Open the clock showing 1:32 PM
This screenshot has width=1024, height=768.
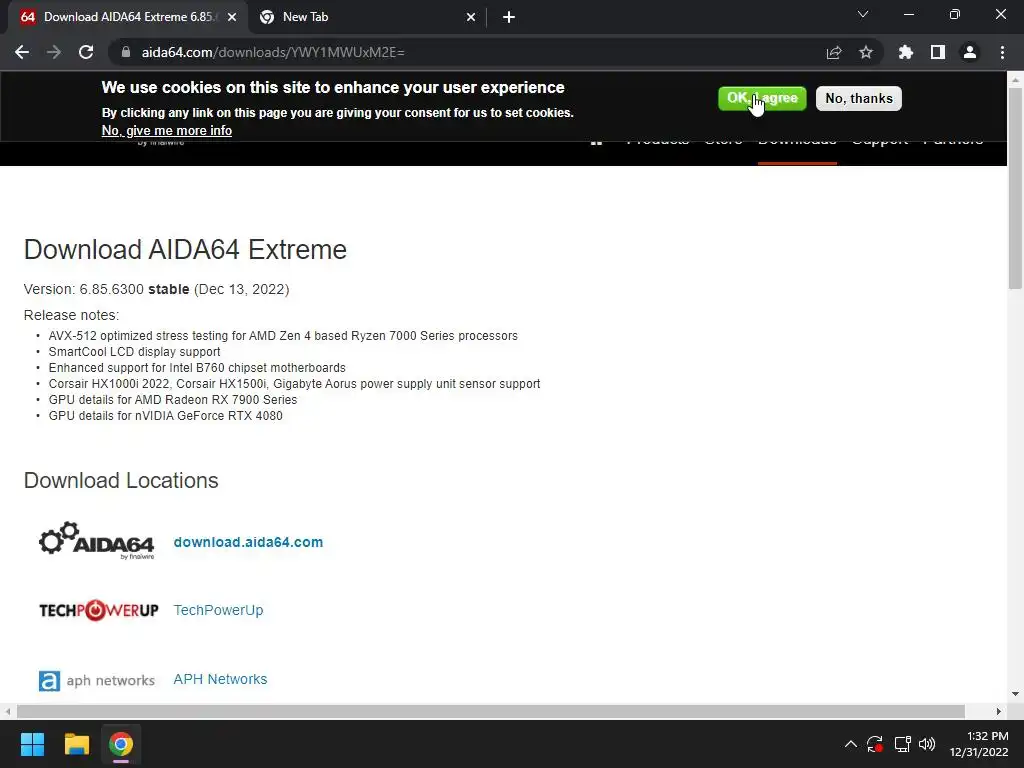[979, 744]
